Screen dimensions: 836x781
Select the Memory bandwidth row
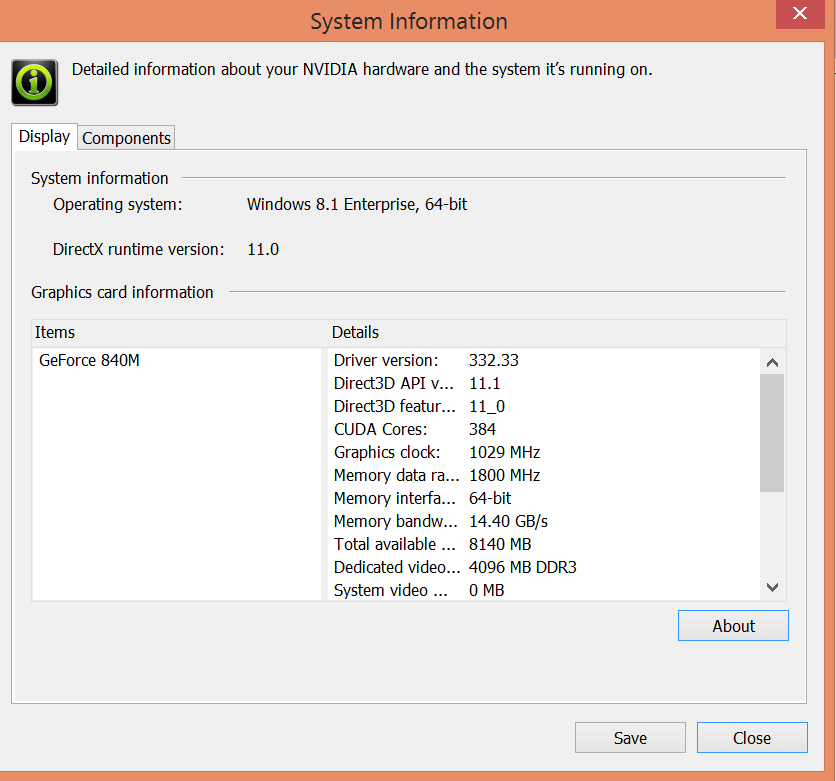544,521
